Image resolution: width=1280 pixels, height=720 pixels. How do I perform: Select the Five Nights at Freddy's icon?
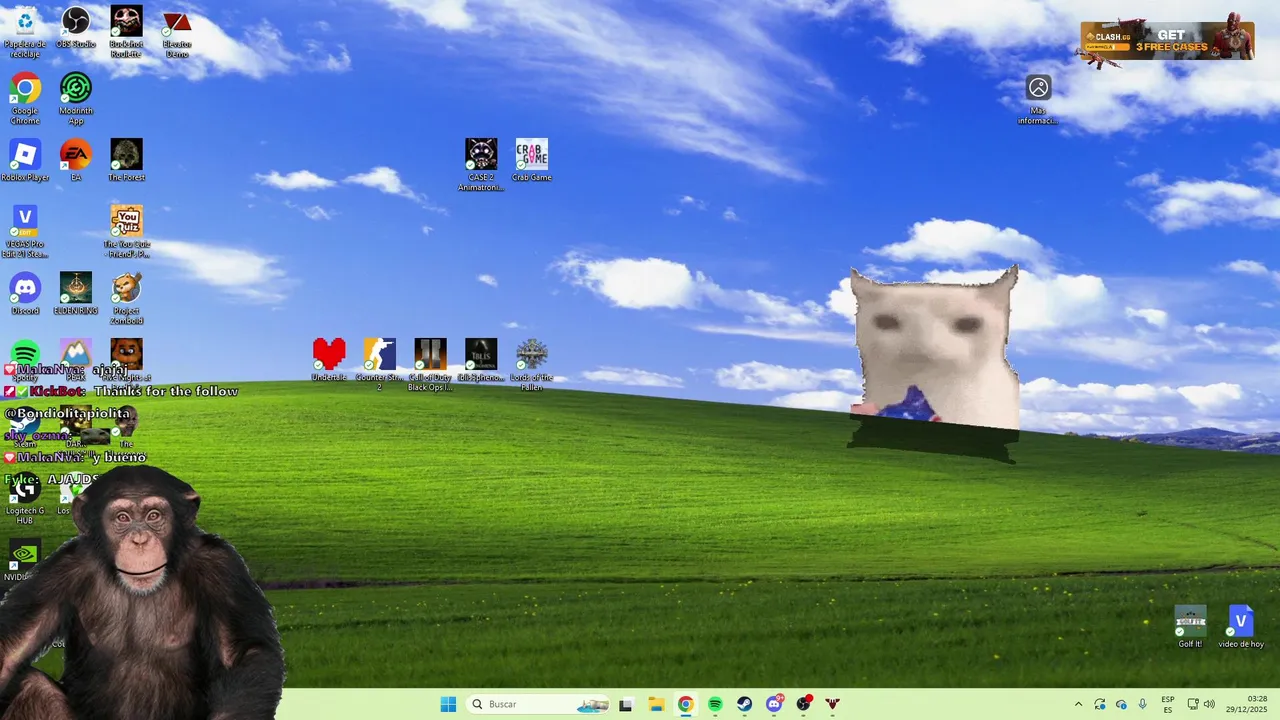click(x=126, y=353)
